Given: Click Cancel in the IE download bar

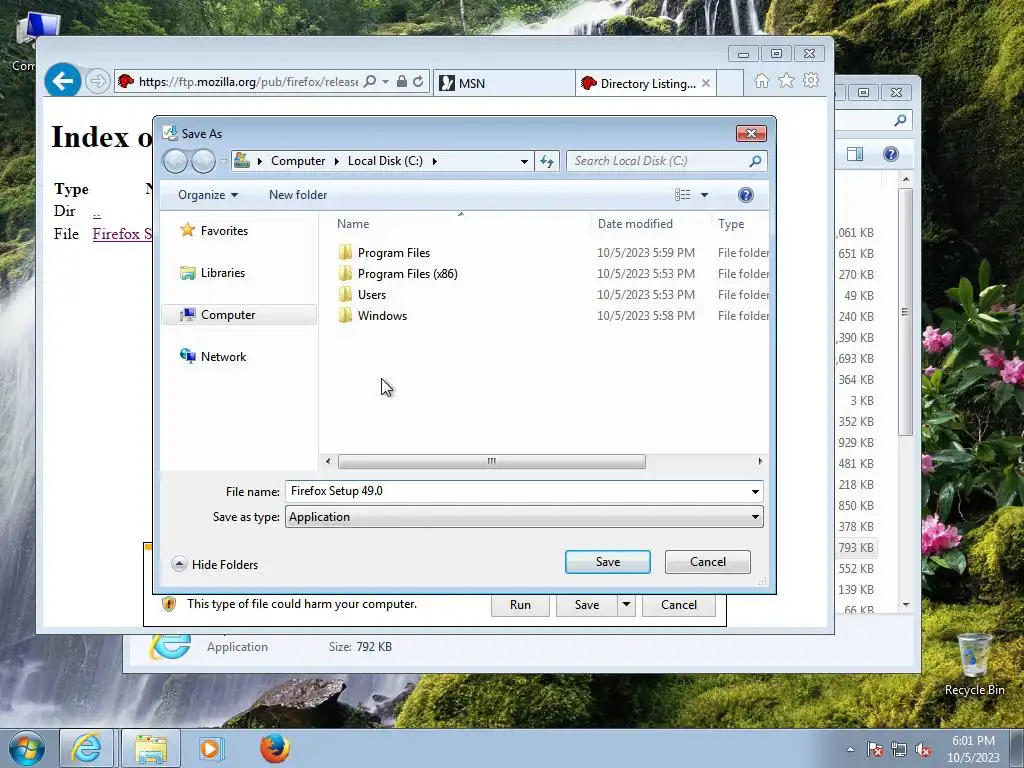Looking at the screenshot, I should click(x=679, y=605).
